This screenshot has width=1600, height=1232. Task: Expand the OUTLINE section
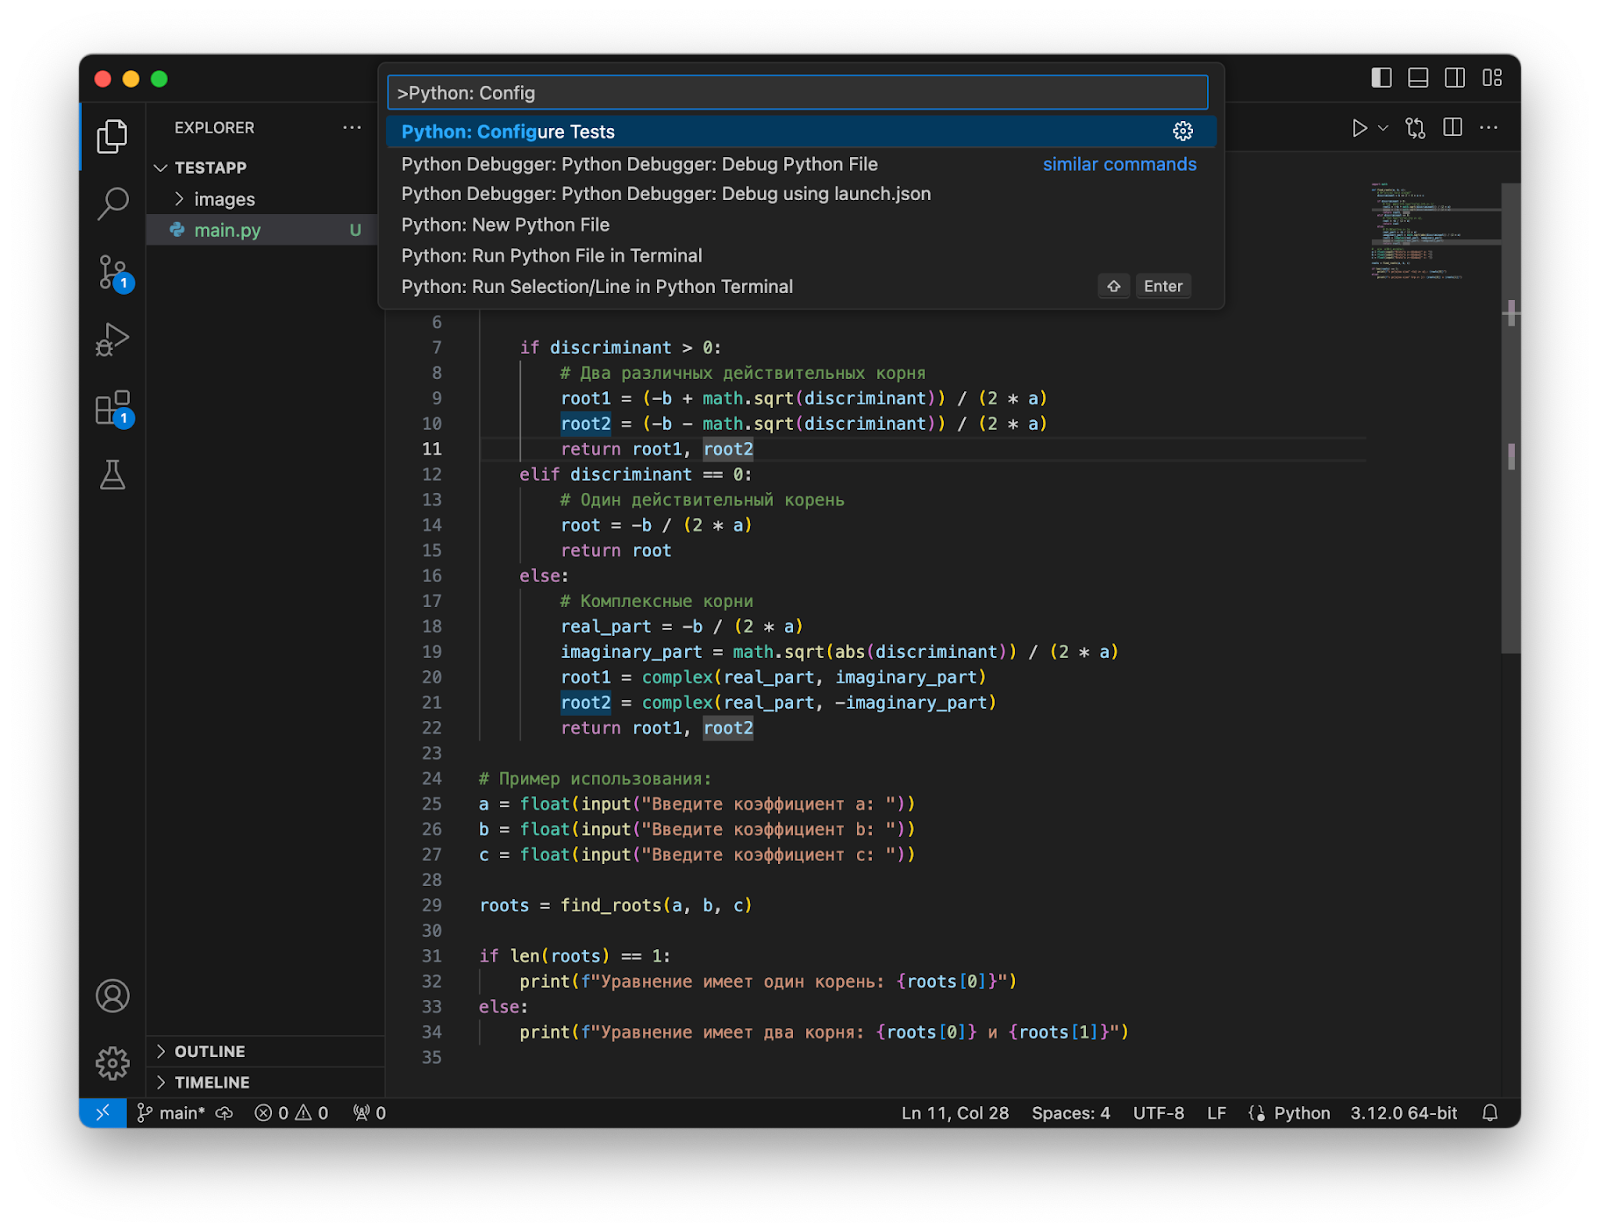[265, 1051]
